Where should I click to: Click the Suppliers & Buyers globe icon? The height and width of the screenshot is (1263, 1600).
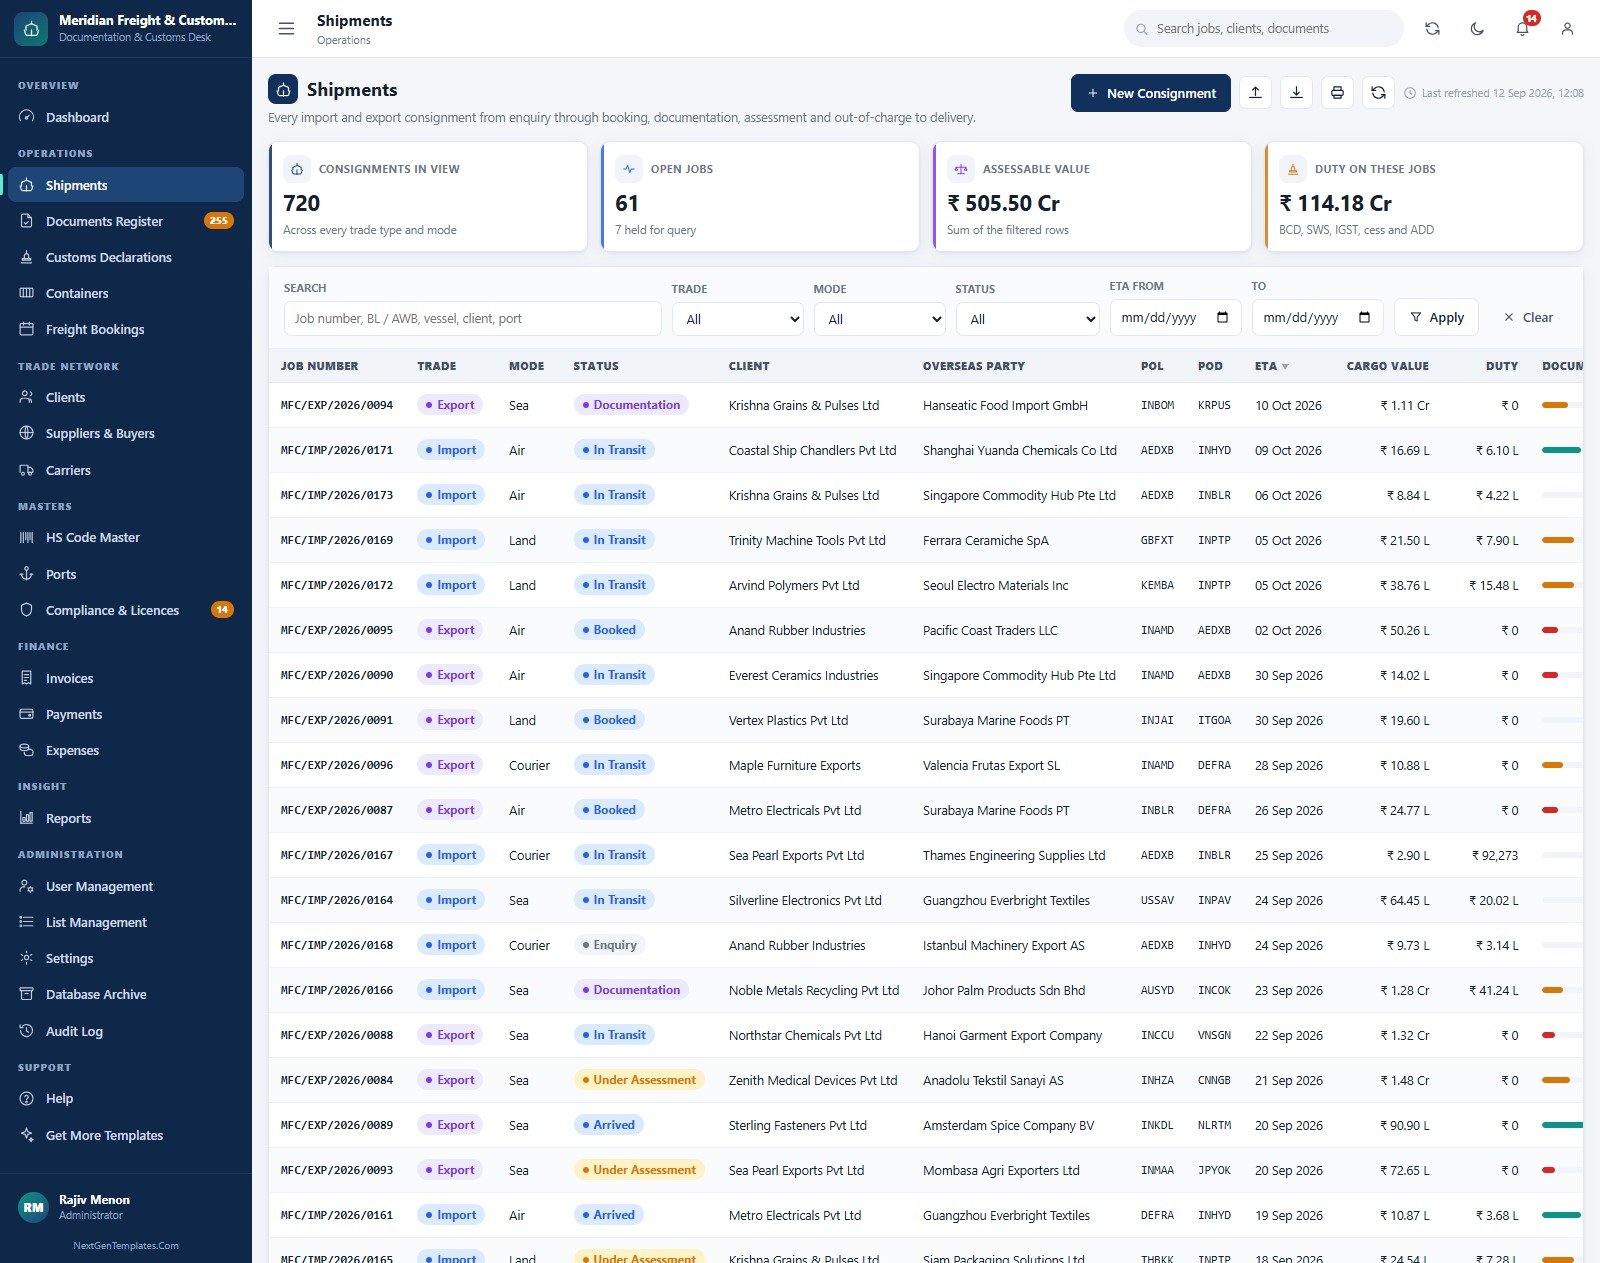tap(27, 433)
